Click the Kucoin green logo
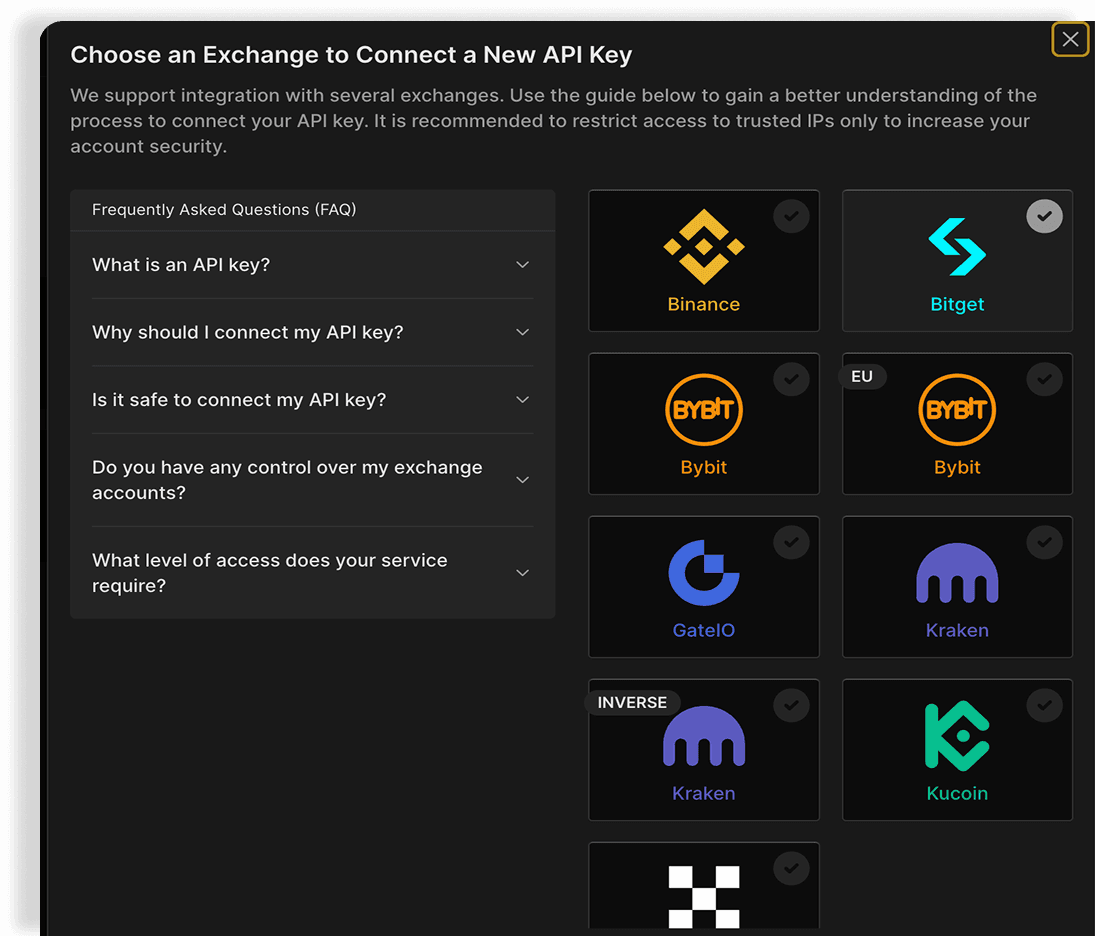 click(957, 736)
